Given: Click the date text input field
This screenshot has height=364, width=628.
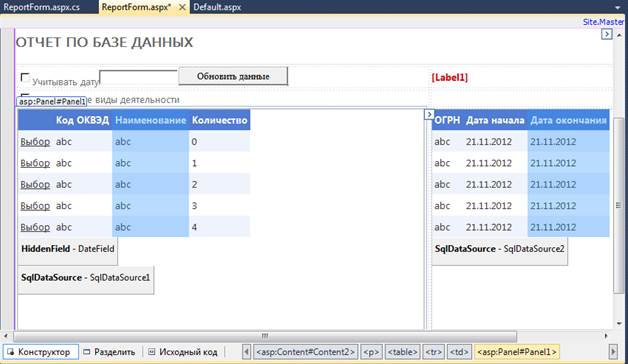Looking at the screenshot, I should (x=138, y=77).
